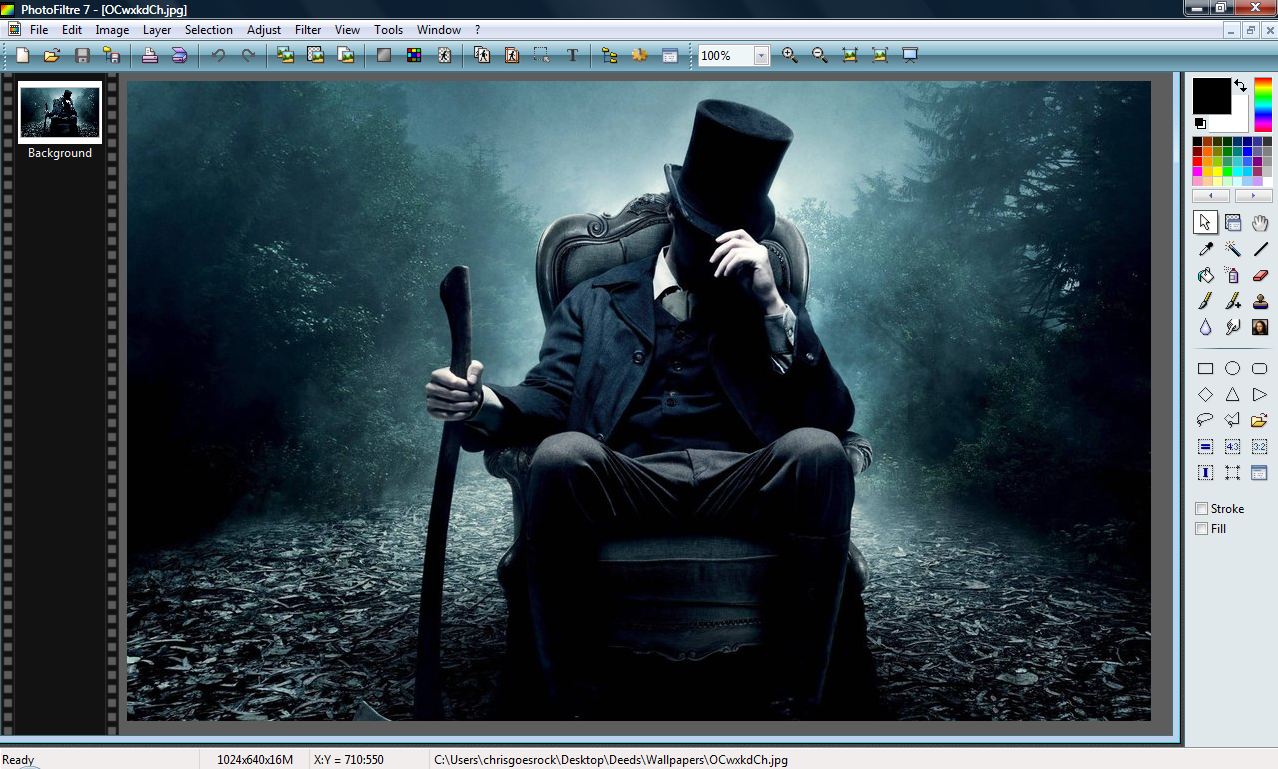Image resolution: width=1278 pixels, height=769 pixels.
Task: Enable the Fill checkbox
Action: (x=1202, y=529)
